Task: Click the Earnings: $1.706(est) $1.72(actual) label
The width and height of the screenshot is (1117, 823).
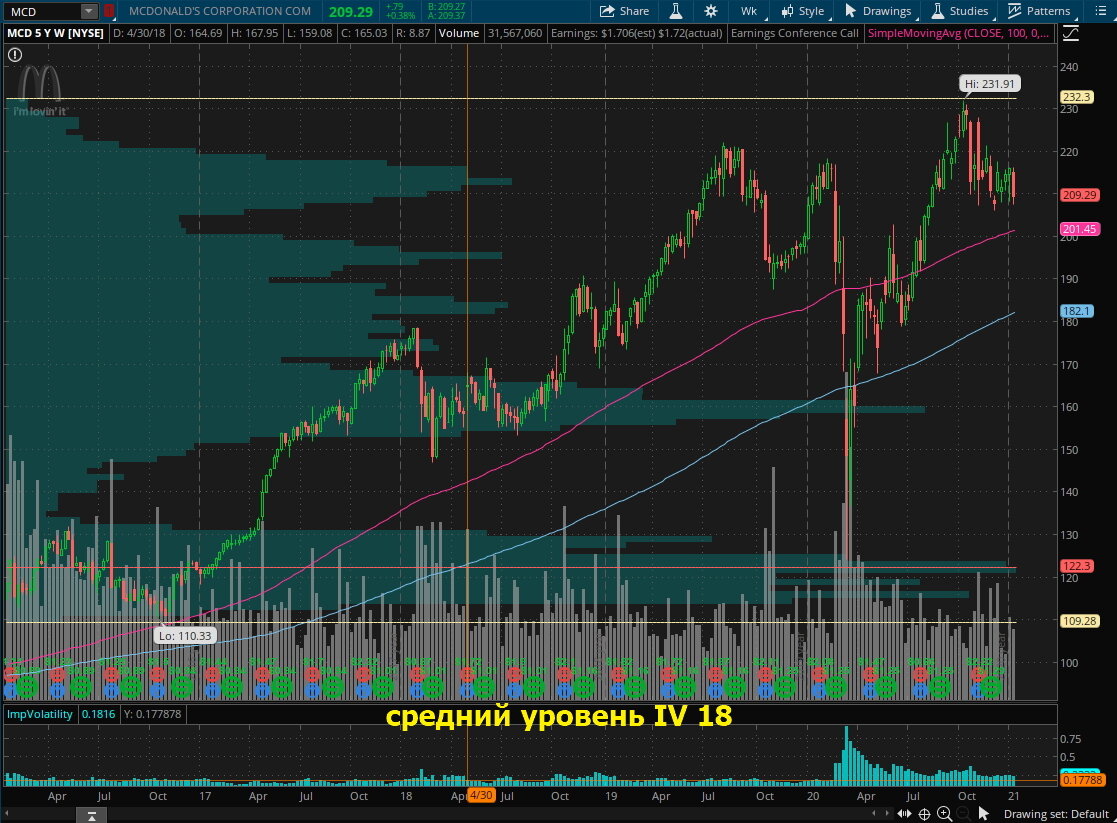Action: [x=636, y=33]
